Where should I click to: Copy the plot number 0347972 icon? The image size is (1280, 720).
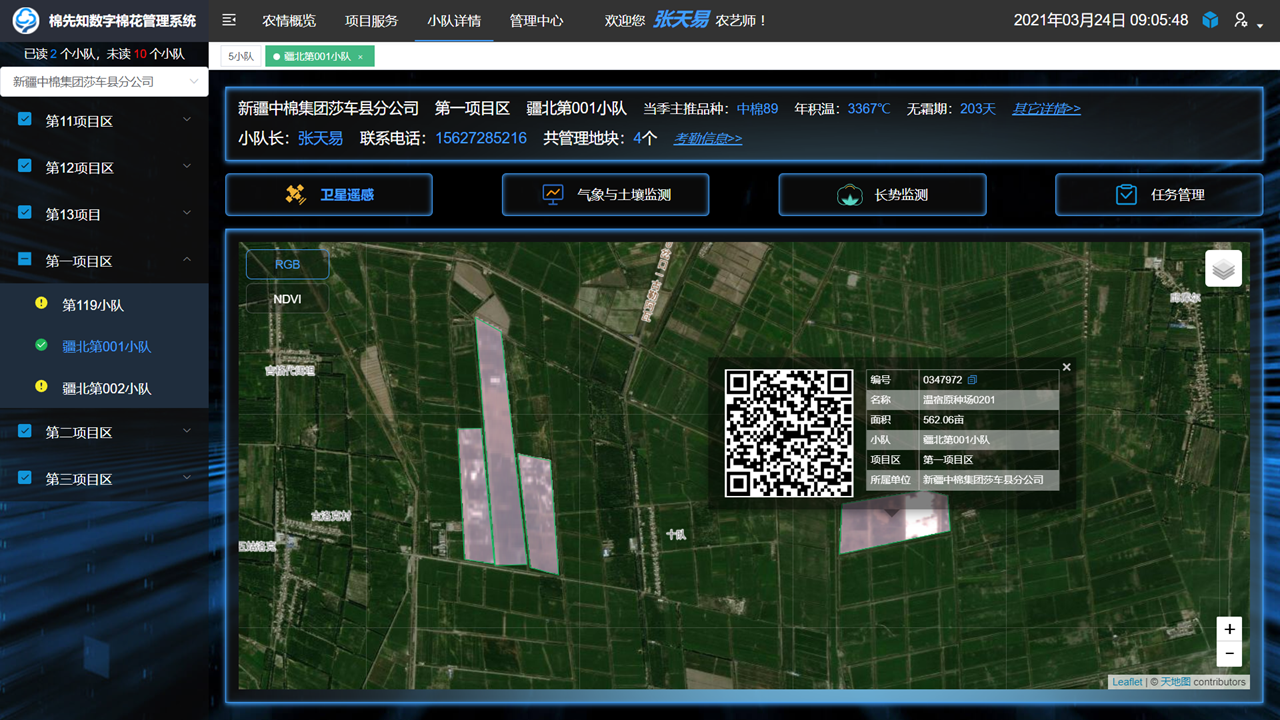tap(973, 380)
